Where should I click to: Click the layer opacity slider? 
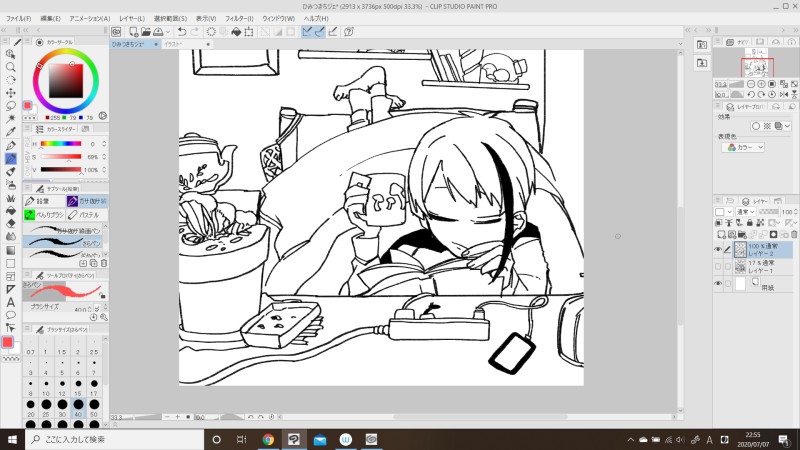click(x=768, y=211)
